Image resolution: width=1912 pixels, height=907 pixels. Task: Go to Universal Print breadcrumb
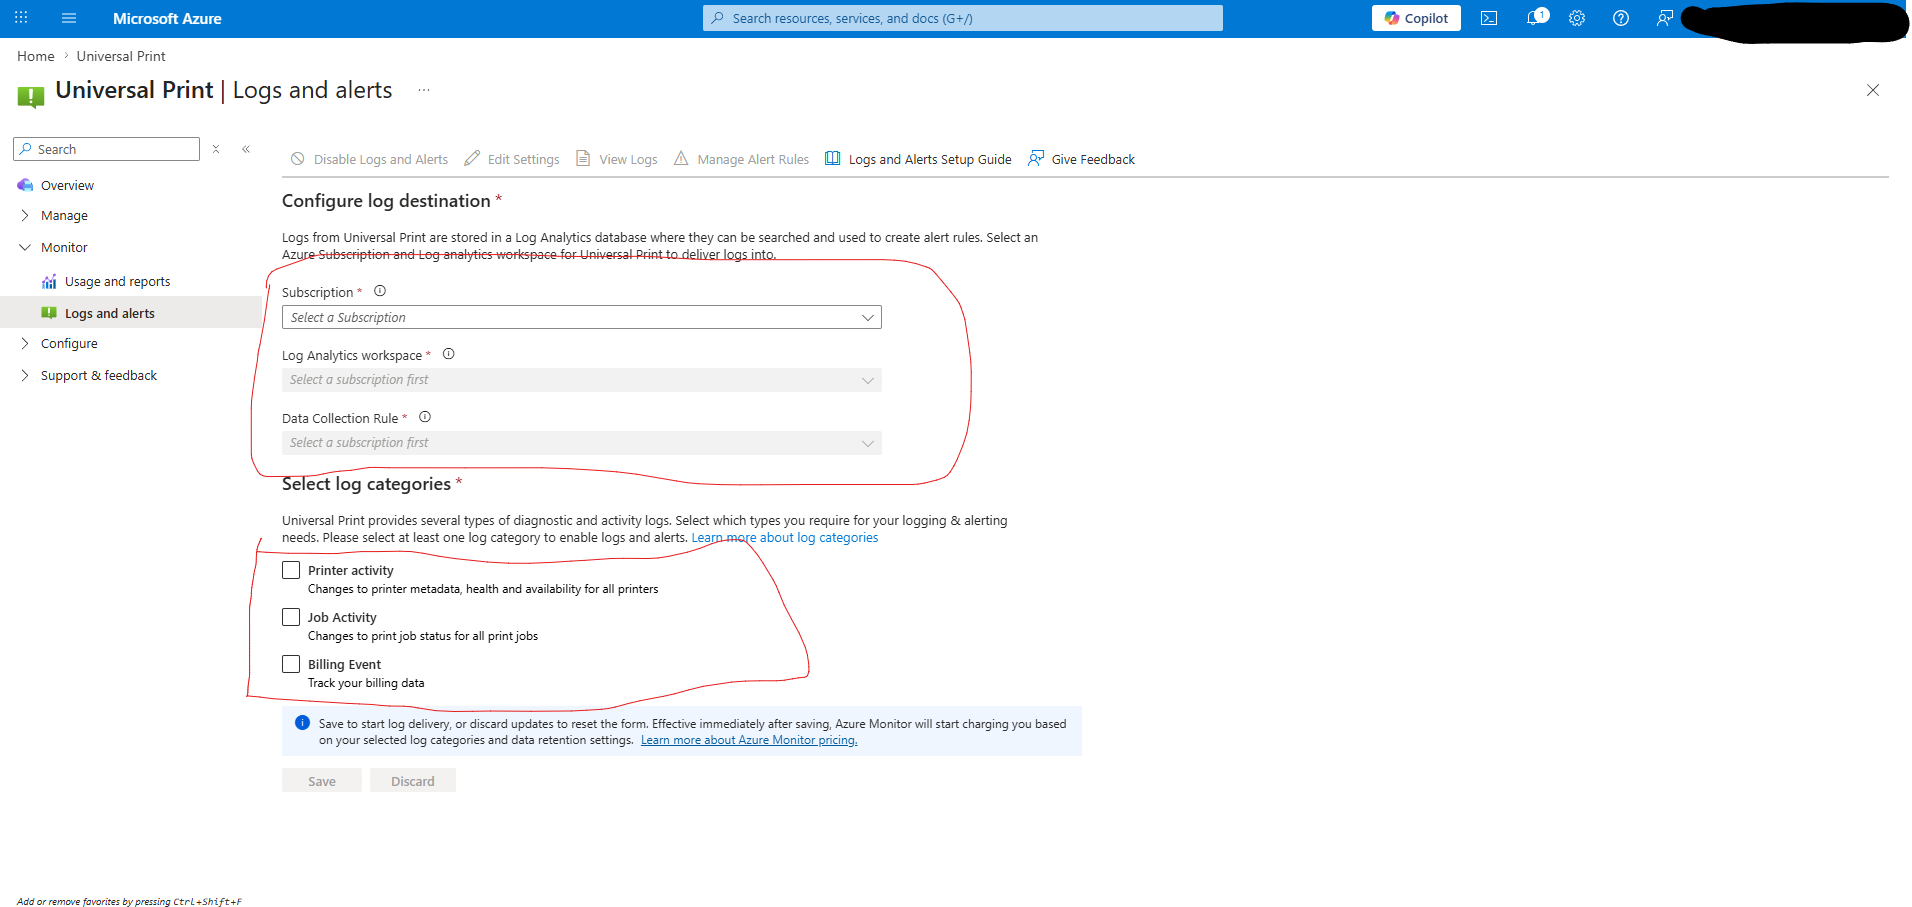(121, 56)
